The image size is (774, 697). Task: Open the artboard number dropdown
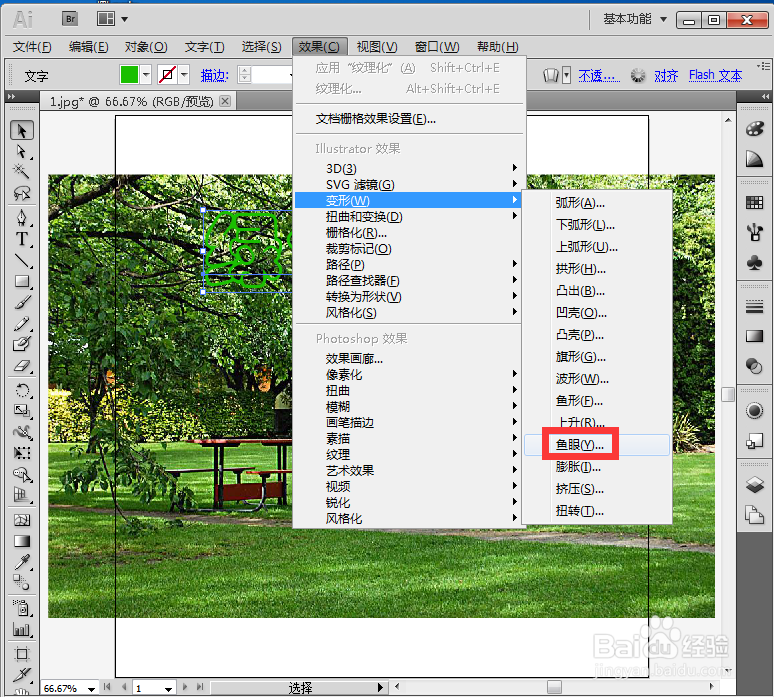(168, 688)
